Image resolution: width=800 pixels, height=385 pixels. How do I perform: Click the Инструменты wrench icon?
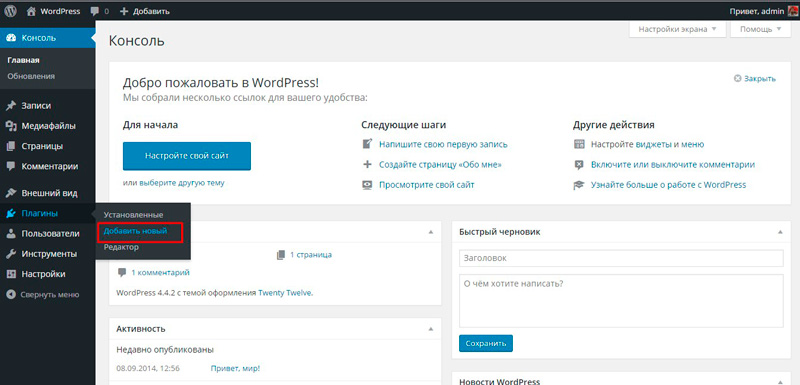pos(11,254)
